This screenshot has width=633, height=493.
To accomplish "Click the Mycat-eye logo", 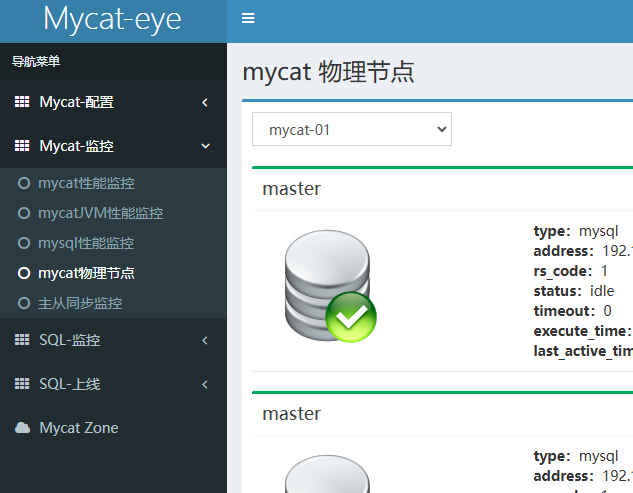I will pyautogui.click(x=112, y=19).
